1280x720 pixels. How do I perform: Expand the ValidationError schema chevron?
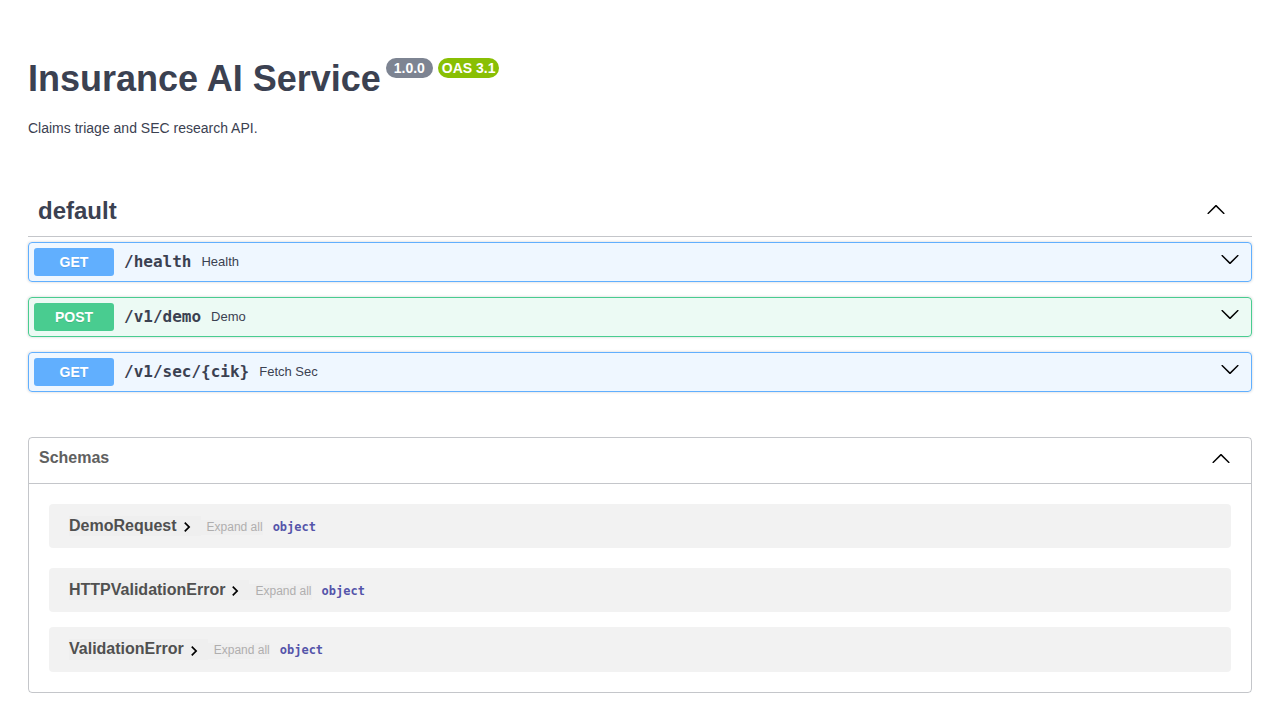(x=194, y=650)
